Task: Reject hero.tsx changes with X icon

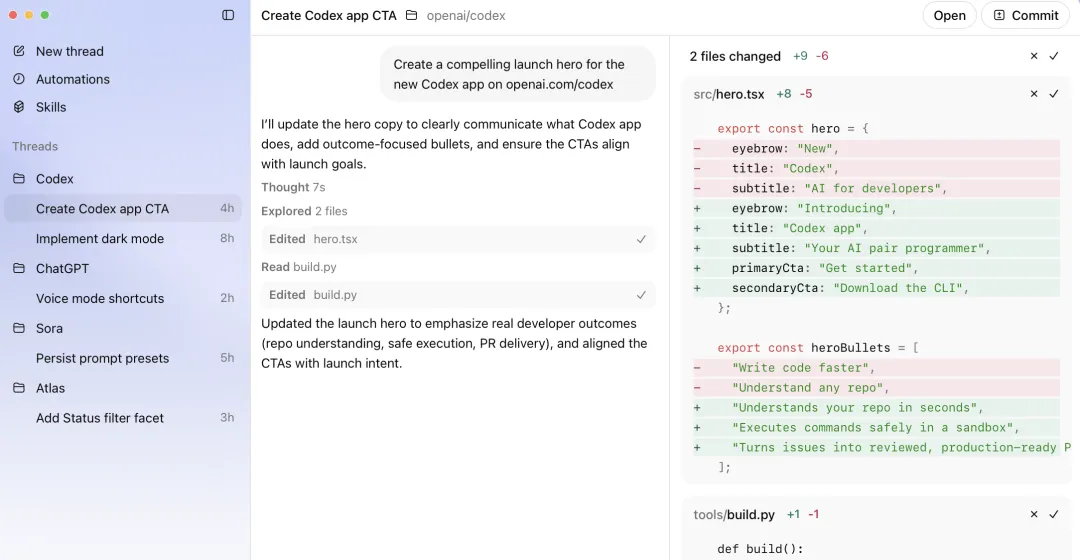Action: coord(1034,94)
